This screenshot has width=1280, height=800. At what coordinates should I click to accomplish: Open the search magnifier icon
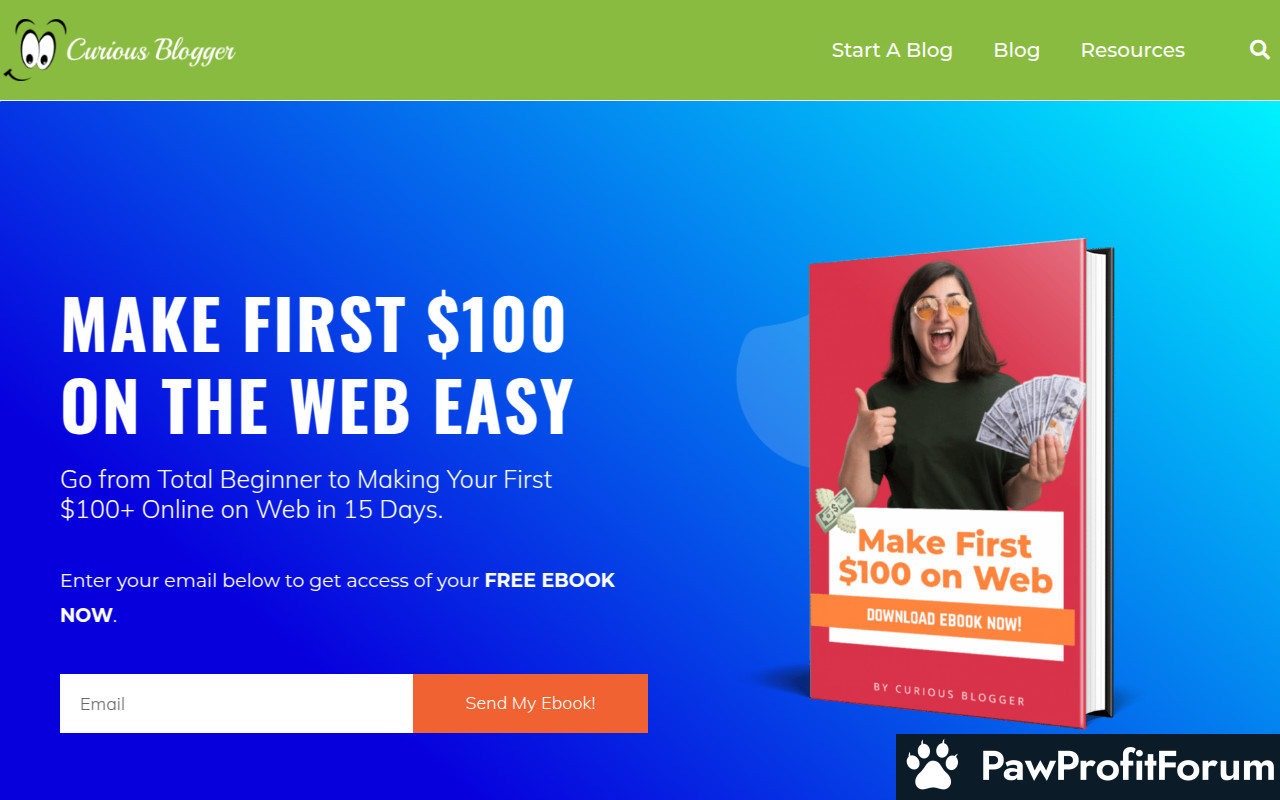(x=1259, y=49)
